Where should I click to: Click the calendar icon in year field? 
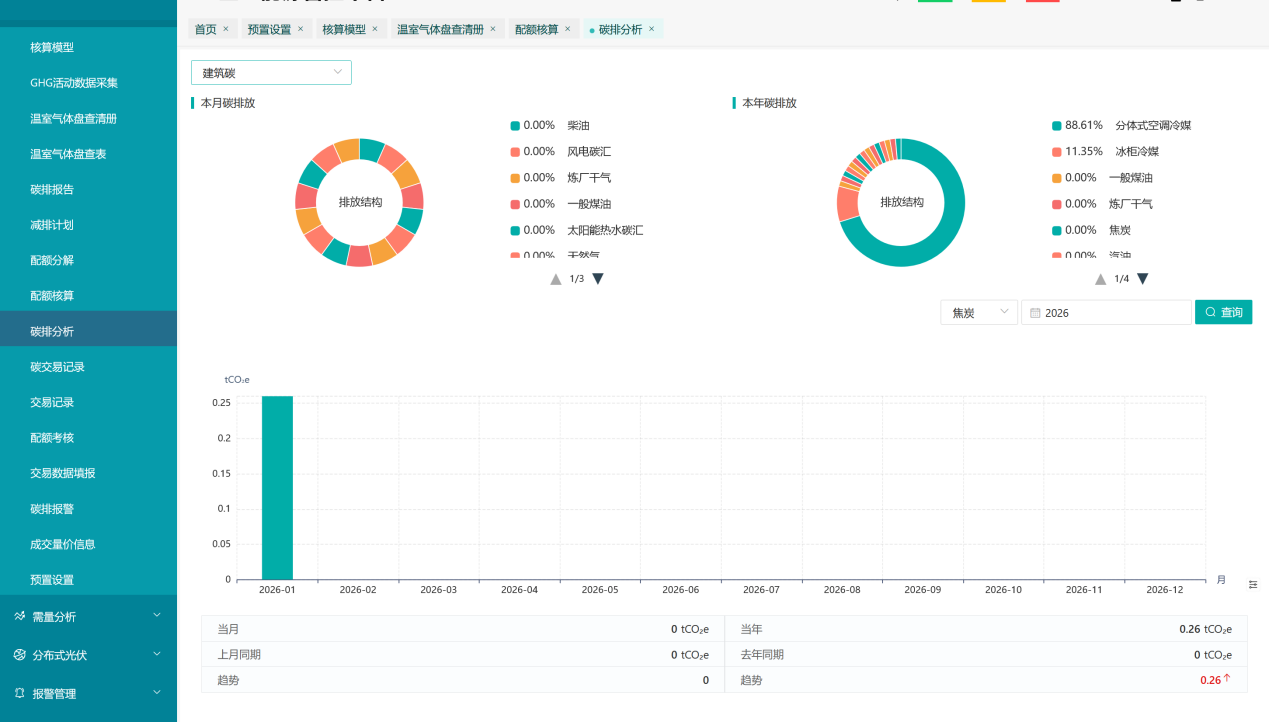point(1035,313)
